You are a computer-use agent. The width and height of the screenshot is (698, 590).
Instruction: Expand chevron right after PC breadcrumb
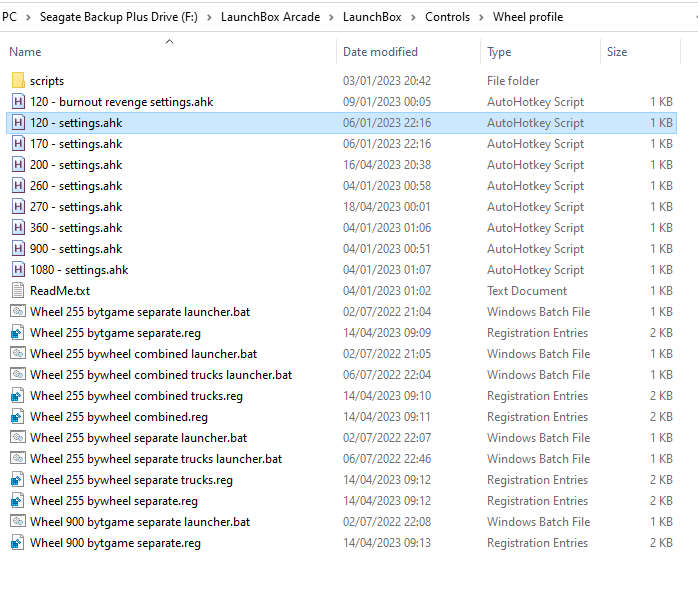click(x=28, y=17)
